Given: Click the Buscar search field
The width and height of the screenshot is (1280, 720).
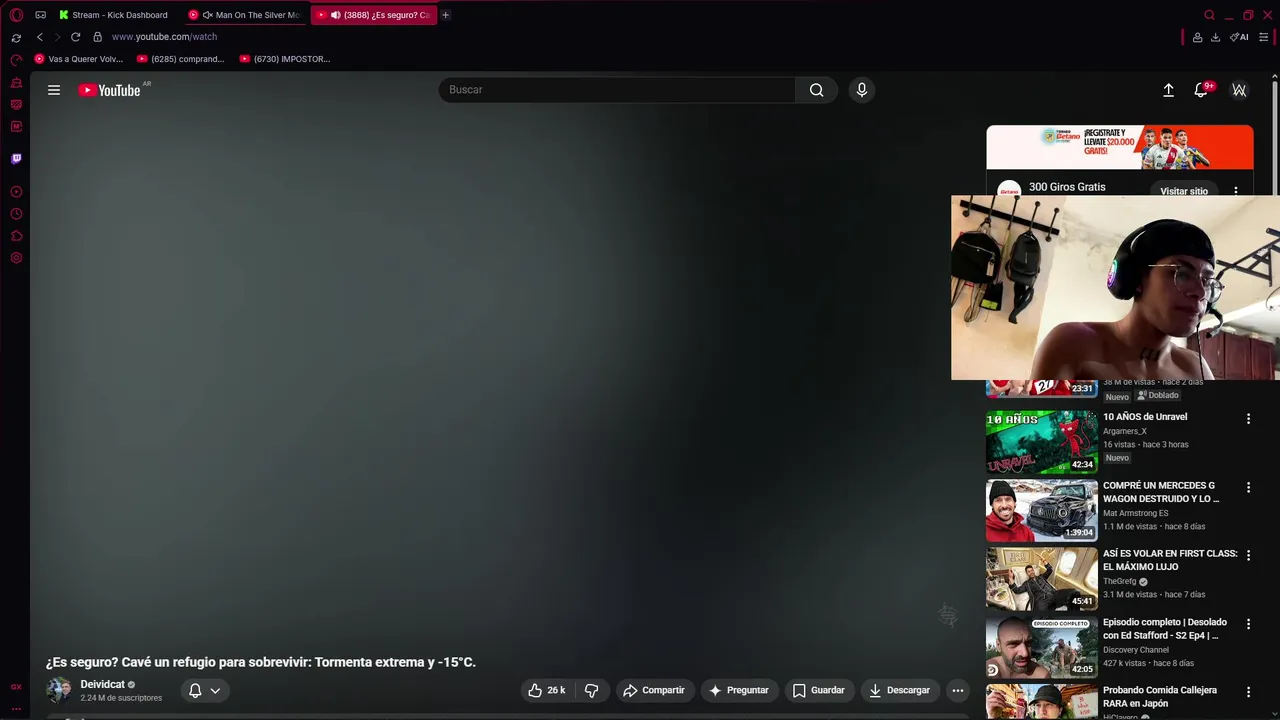Looking at the screenshot, I should 617,90.
